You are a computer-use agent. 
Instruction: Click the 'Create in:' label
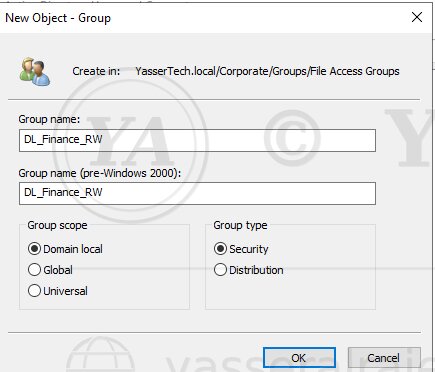(96, 71)
